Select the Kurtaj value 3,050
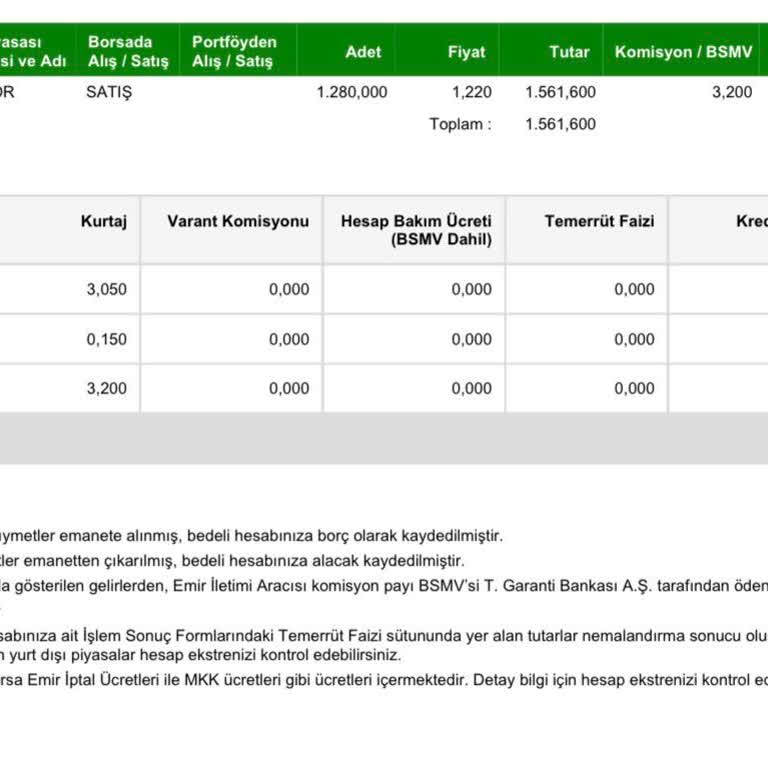This screenshot has width=768, height=768. (107, 289)
